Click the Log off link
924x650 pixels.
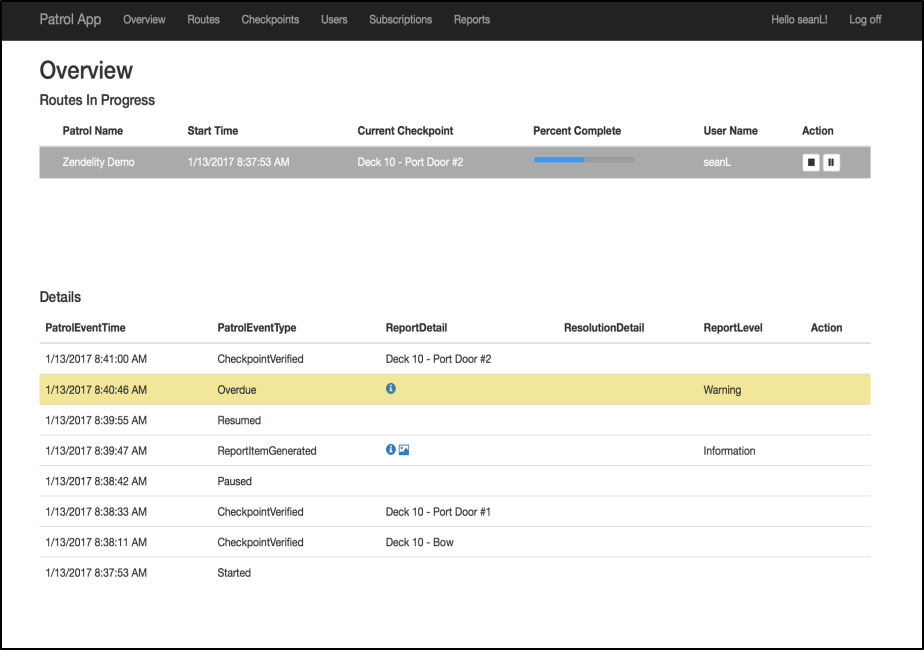click(x=865, y=19)
